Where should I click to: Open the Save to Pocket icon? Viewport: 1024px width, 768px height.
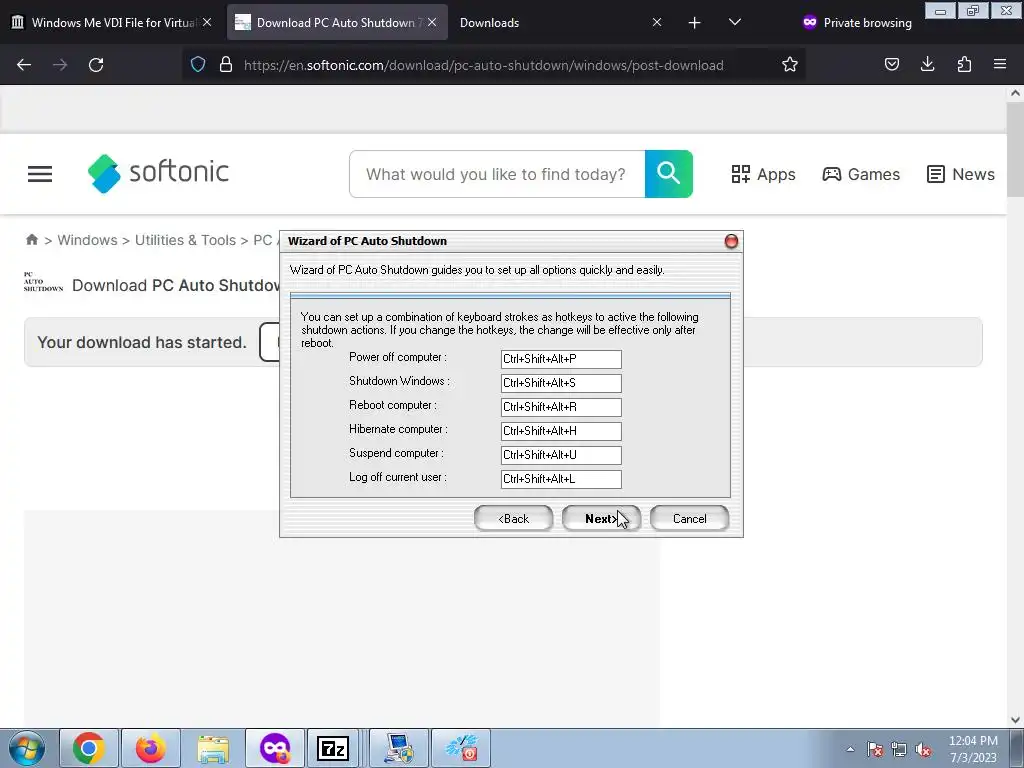coord(891,64)
